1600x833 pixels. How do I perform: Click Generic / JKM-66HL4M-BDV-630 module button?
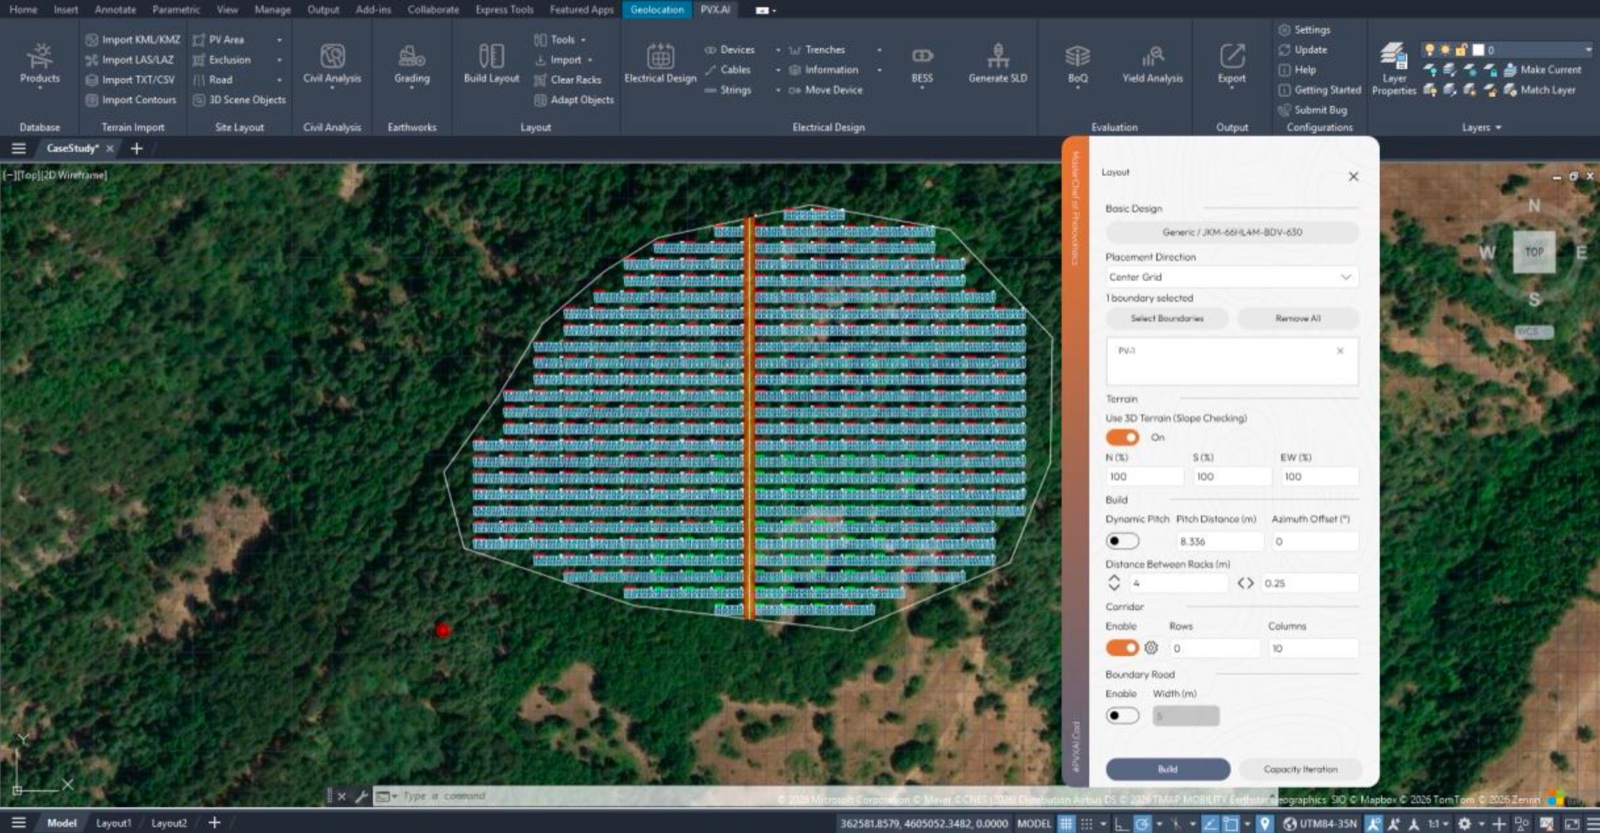click(1232, 232)
